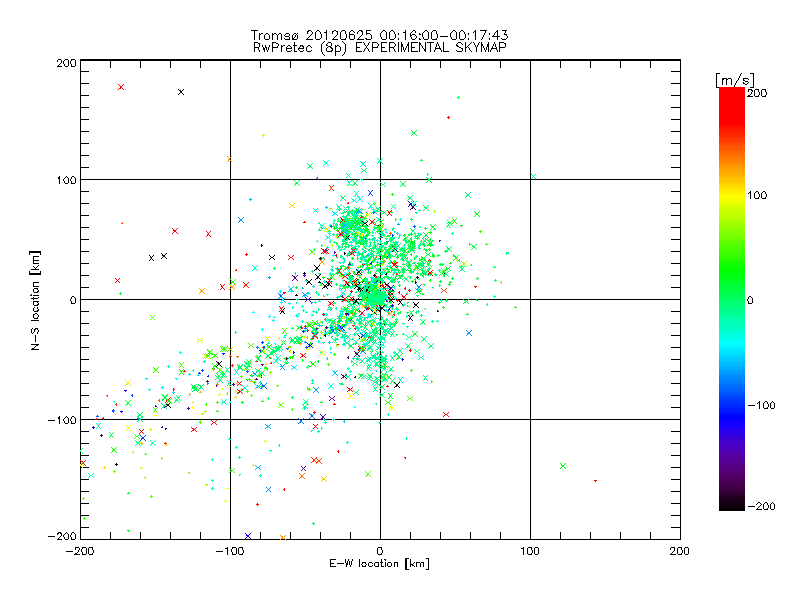Click the plot title 'Tromsø 20120625 00:16:00-00:17:43'
Image resolution: width=800 pixels, height=600 pixels.
[379, 35]
